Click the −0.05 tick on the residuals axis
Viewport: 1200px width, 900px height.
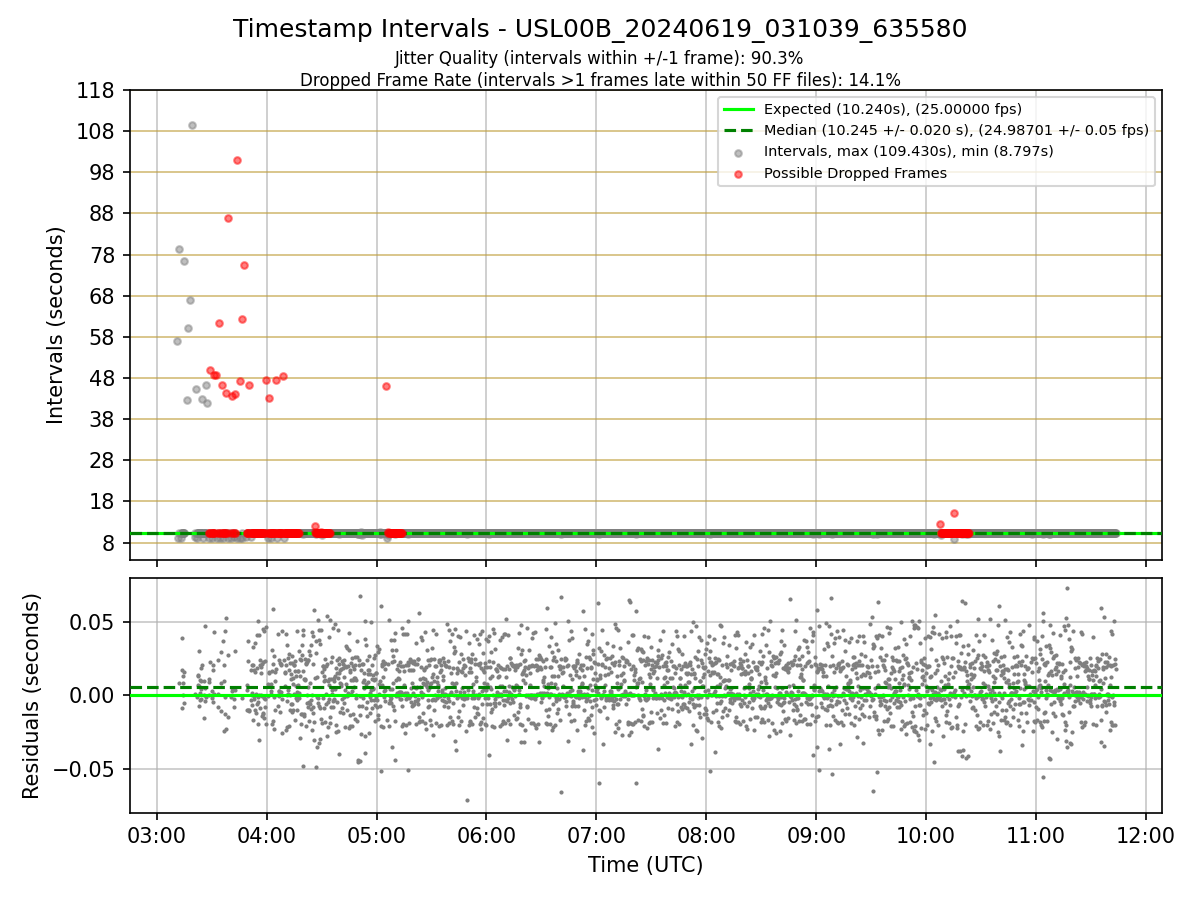click(x=87, y=769)
